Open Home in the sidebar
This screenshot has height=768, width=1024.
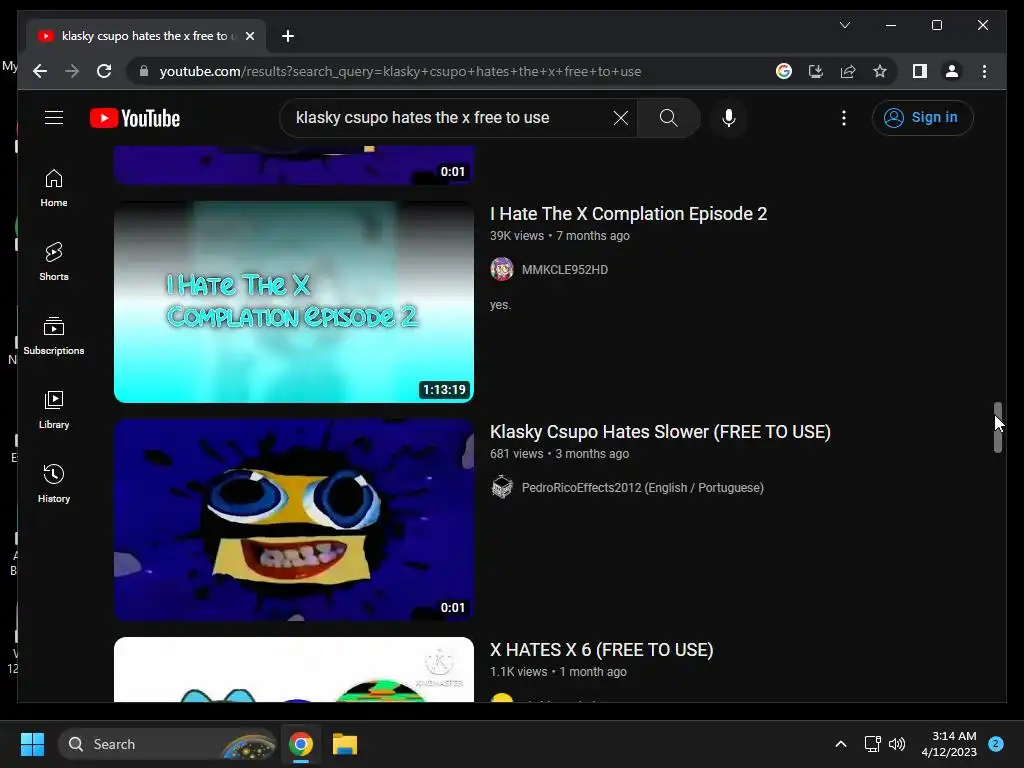point(54,188)
